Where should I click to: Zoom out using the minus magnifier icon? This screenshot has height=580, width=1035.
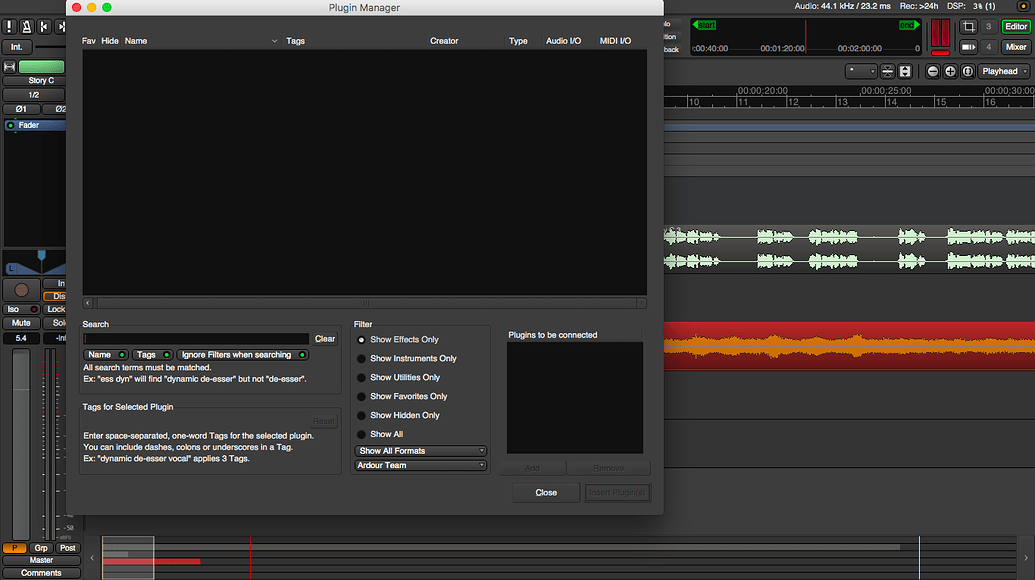click(933, 71)
